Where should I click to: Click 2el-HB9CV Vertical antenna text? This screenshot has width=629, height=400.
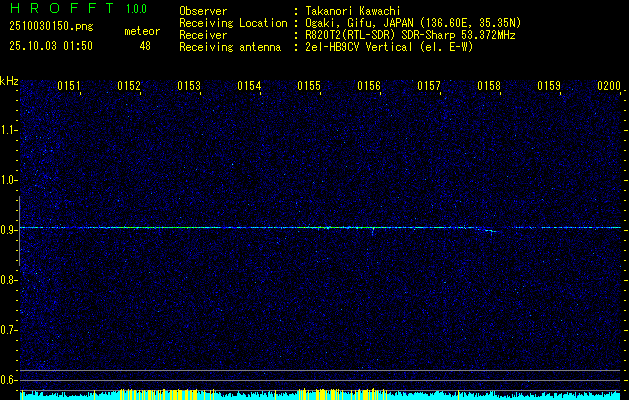point(389,47)
